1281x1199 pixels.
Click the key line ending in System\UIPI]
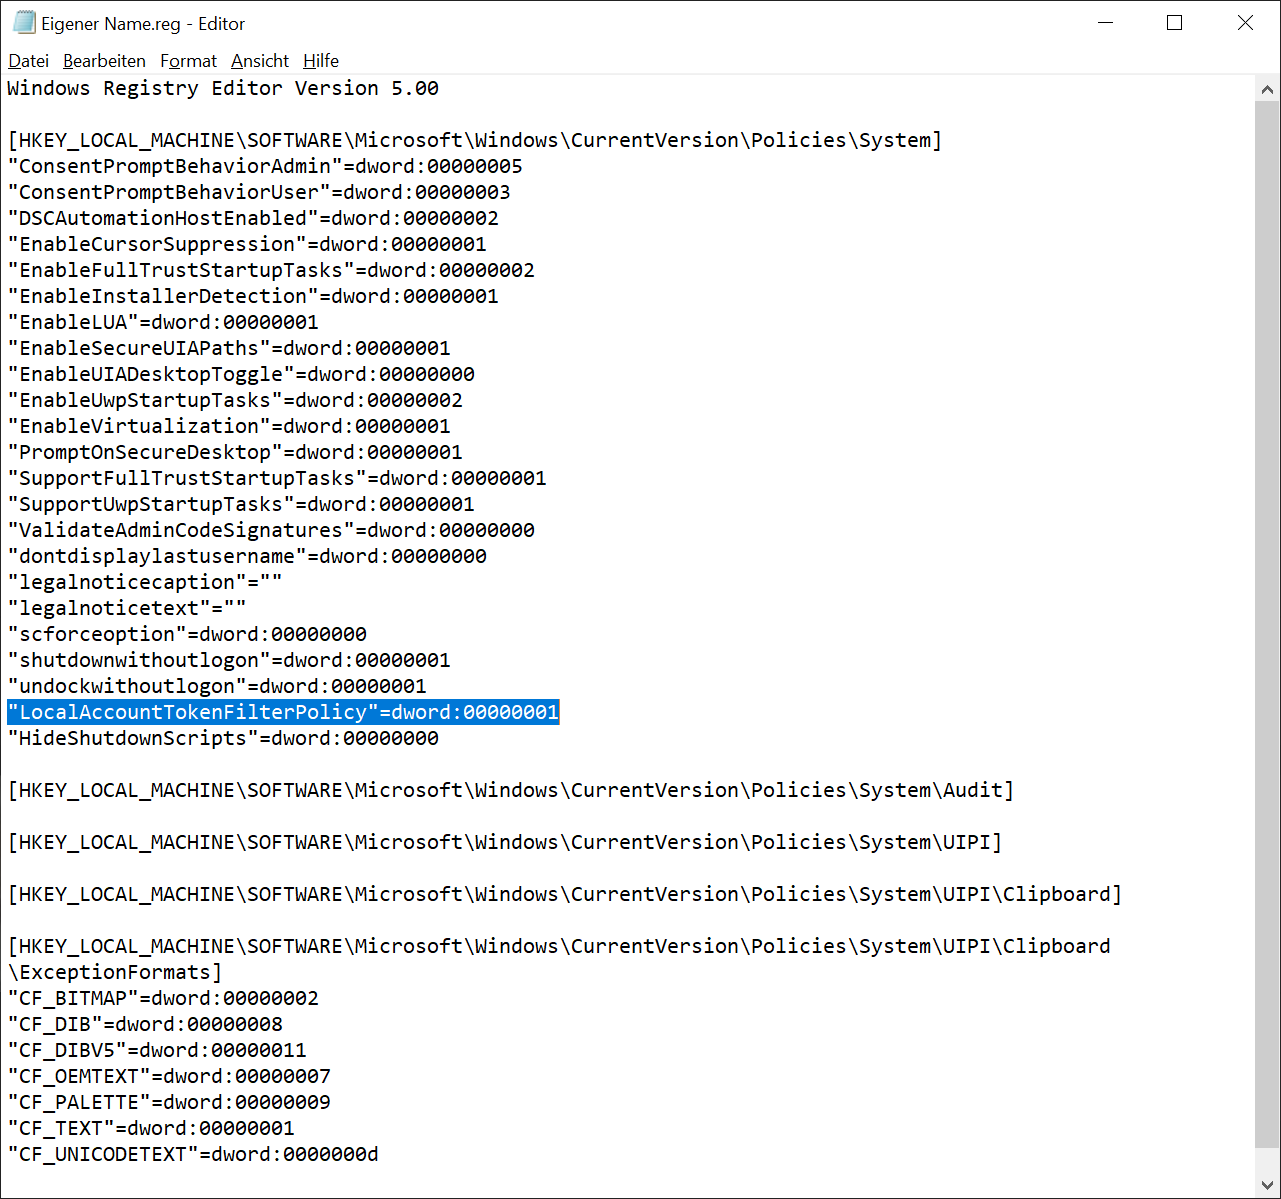pos(505,842)
